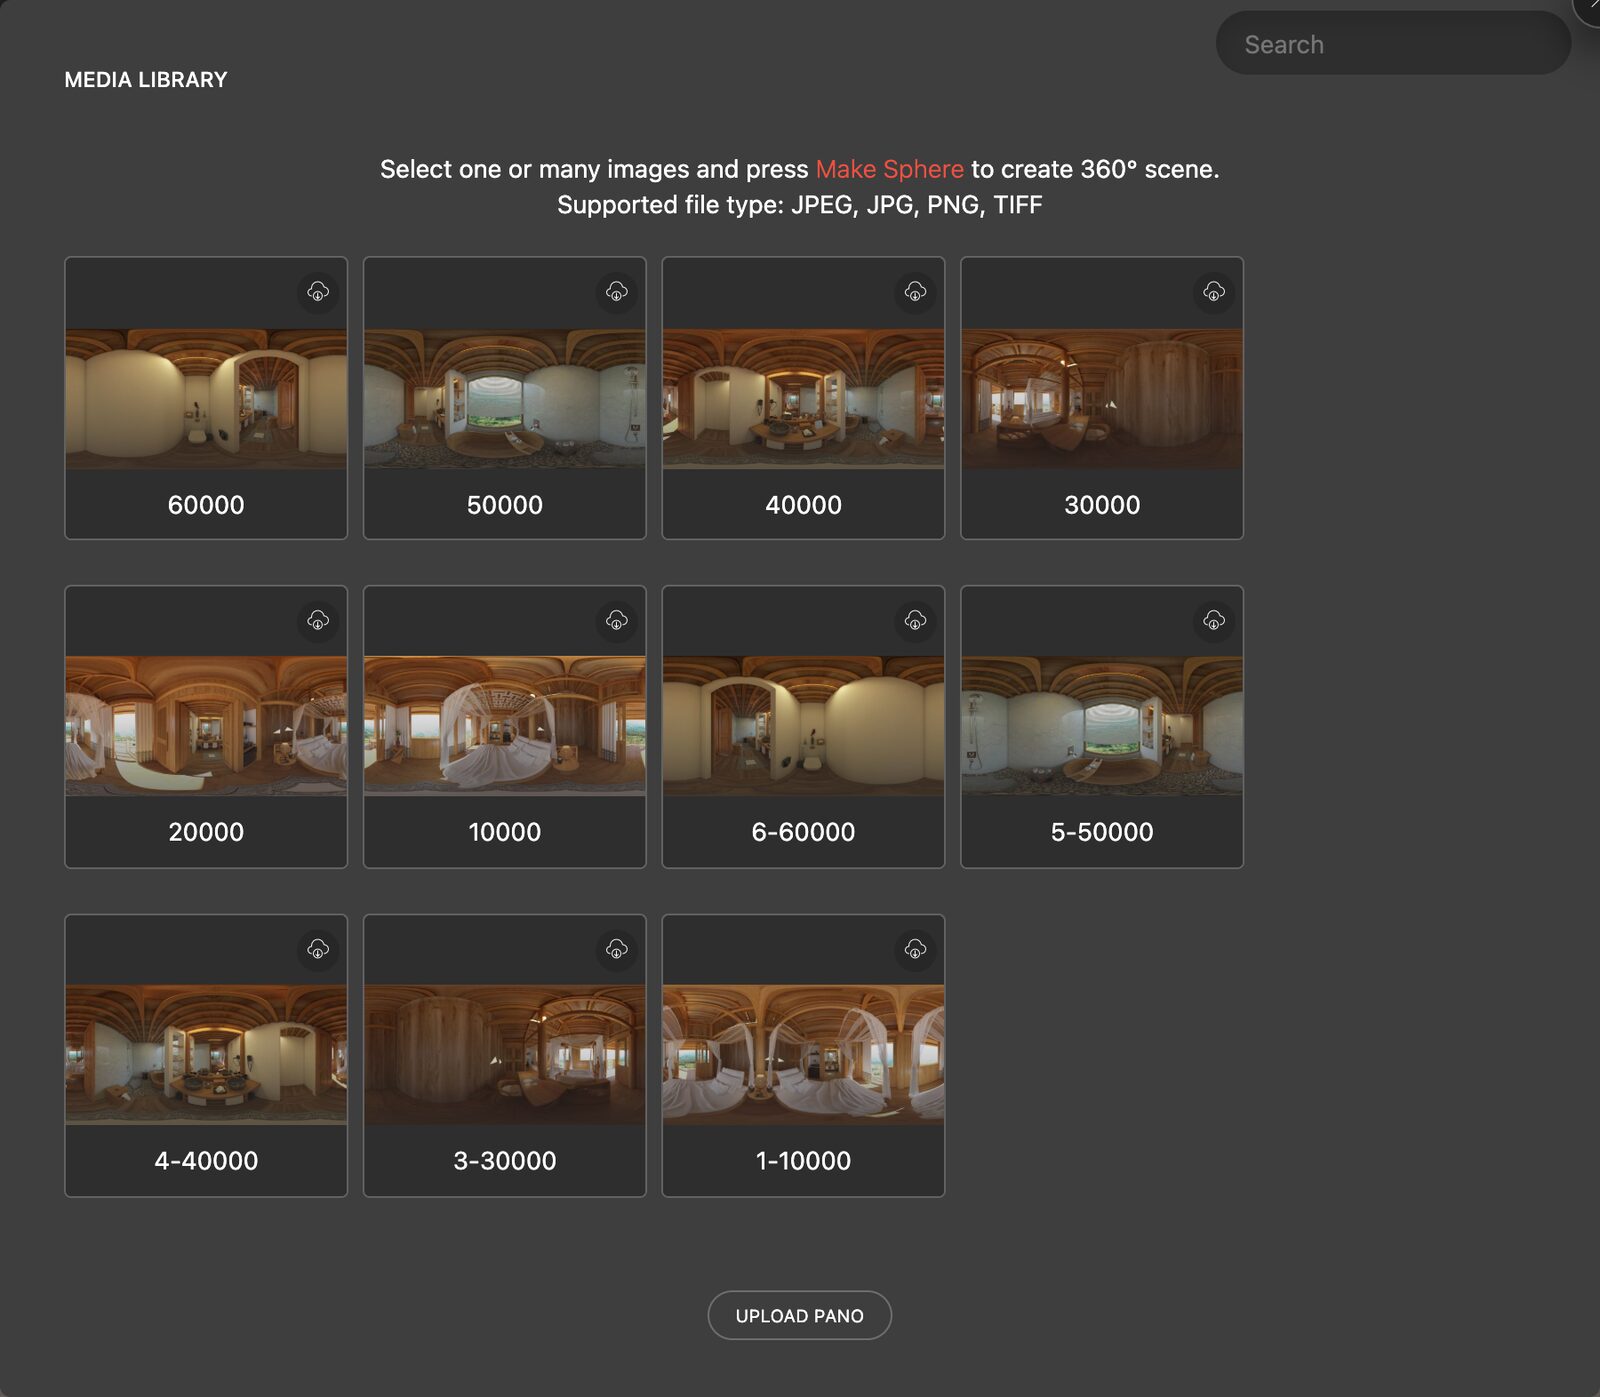The image size is (1600, 1397).
Task: Click the cloud download icon on 5-50000
Action: tap(1214, 621)
